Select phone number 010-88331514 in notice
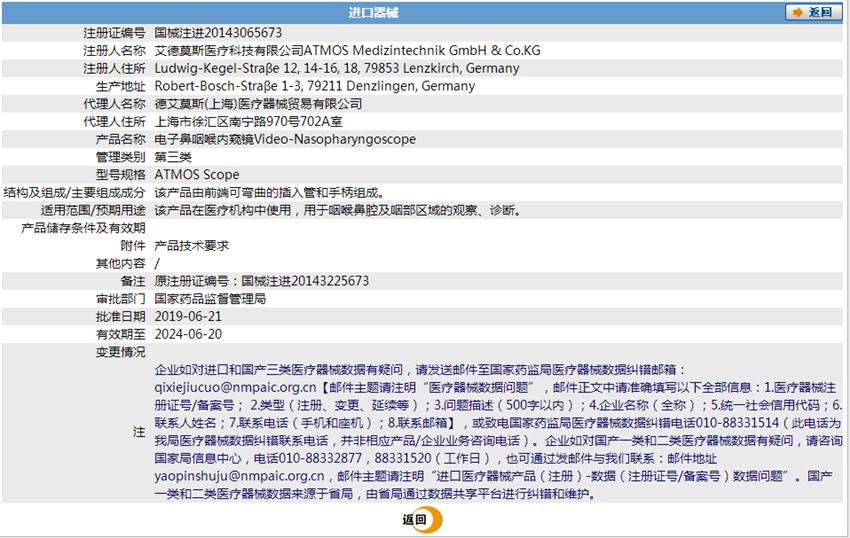This screenshot has width=850, height=538. [x=737, y=422]
